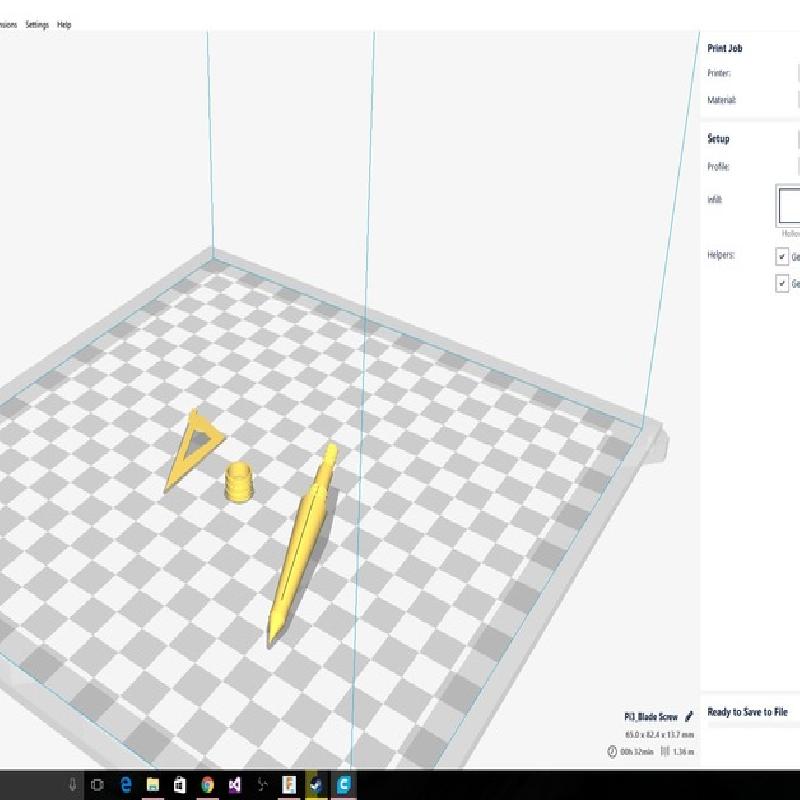Image resolution: width=800 pixels, height=800 pixels.
Task: Open Steam from the taskbar
Action: click(315, 785)
